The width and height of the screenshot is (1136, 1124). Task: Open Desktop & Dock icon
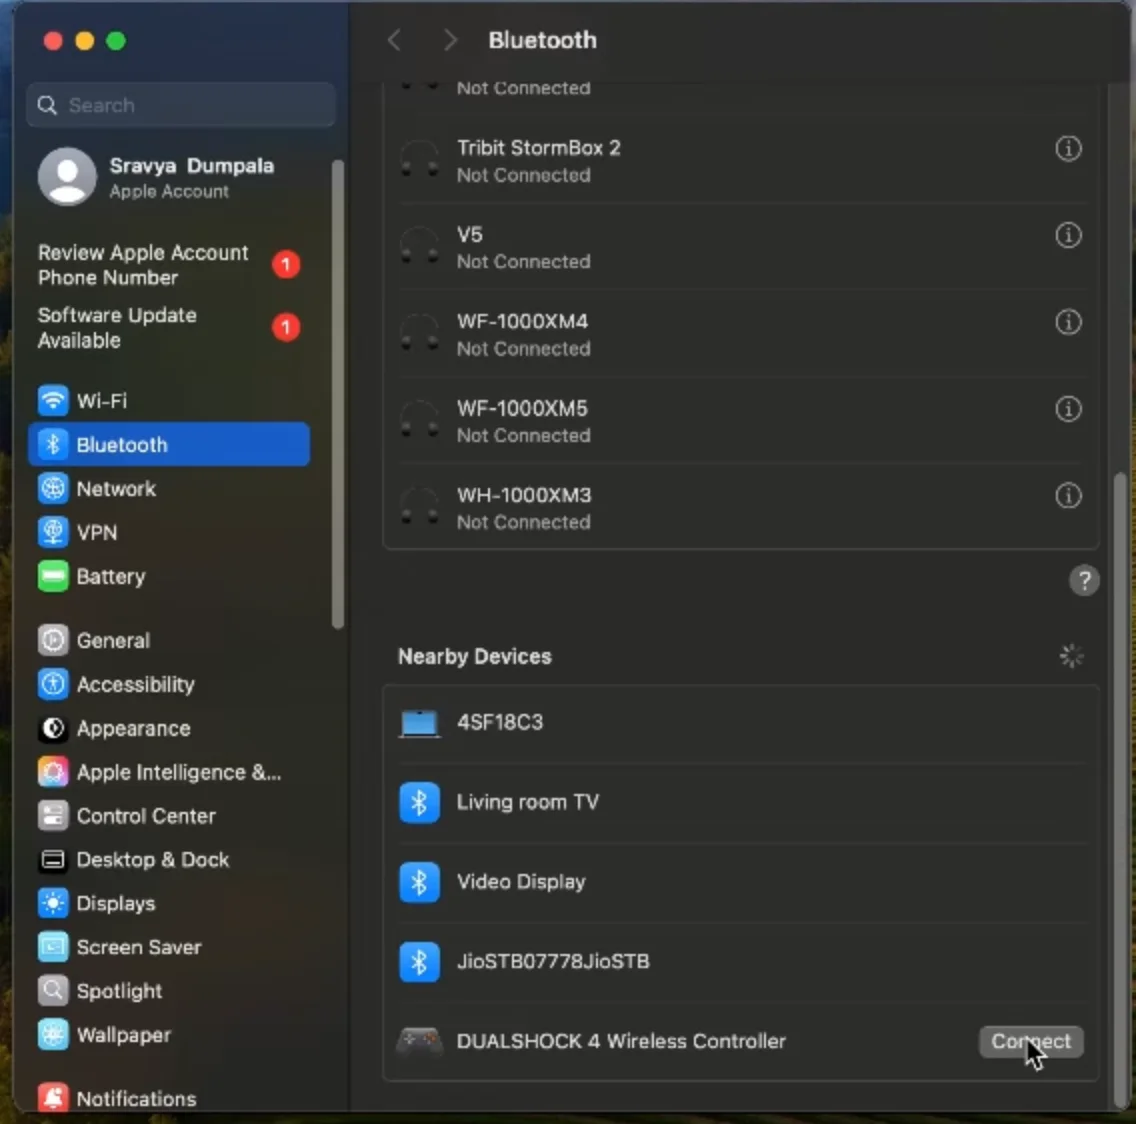pos(53,859)
